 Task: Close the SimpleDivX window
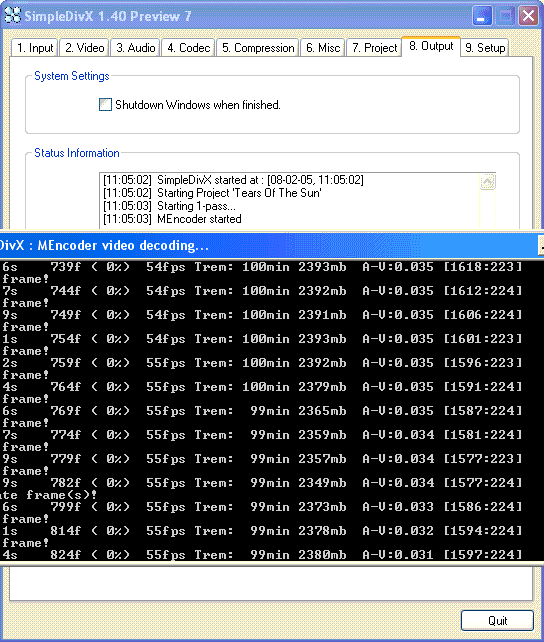pos(528,16)
